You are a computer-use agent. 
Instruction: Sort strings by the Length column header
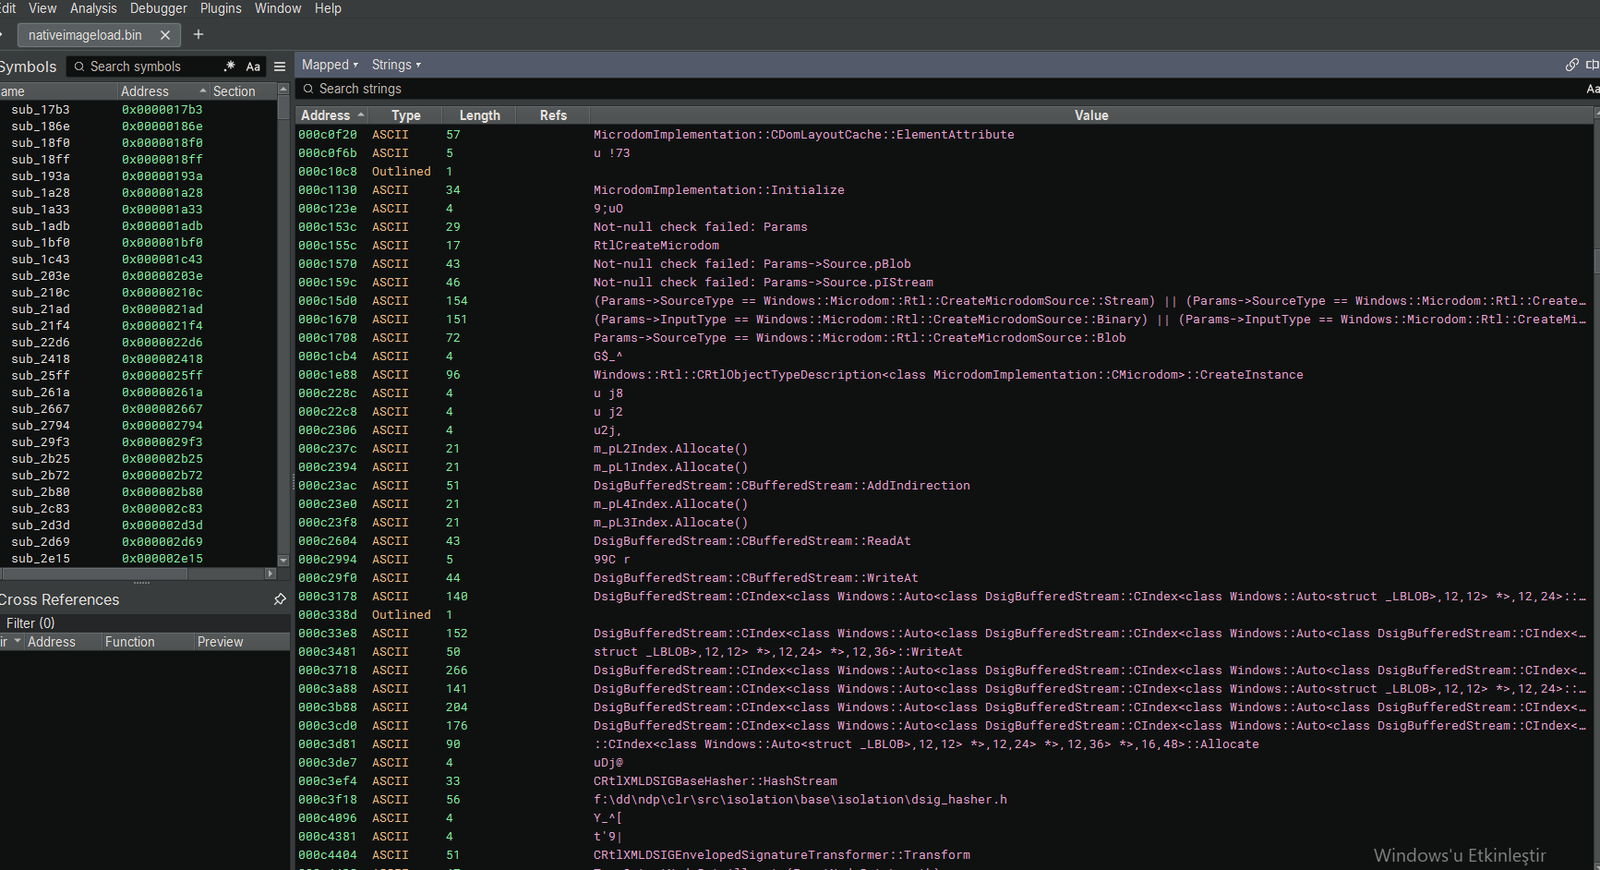pos(480,116)
